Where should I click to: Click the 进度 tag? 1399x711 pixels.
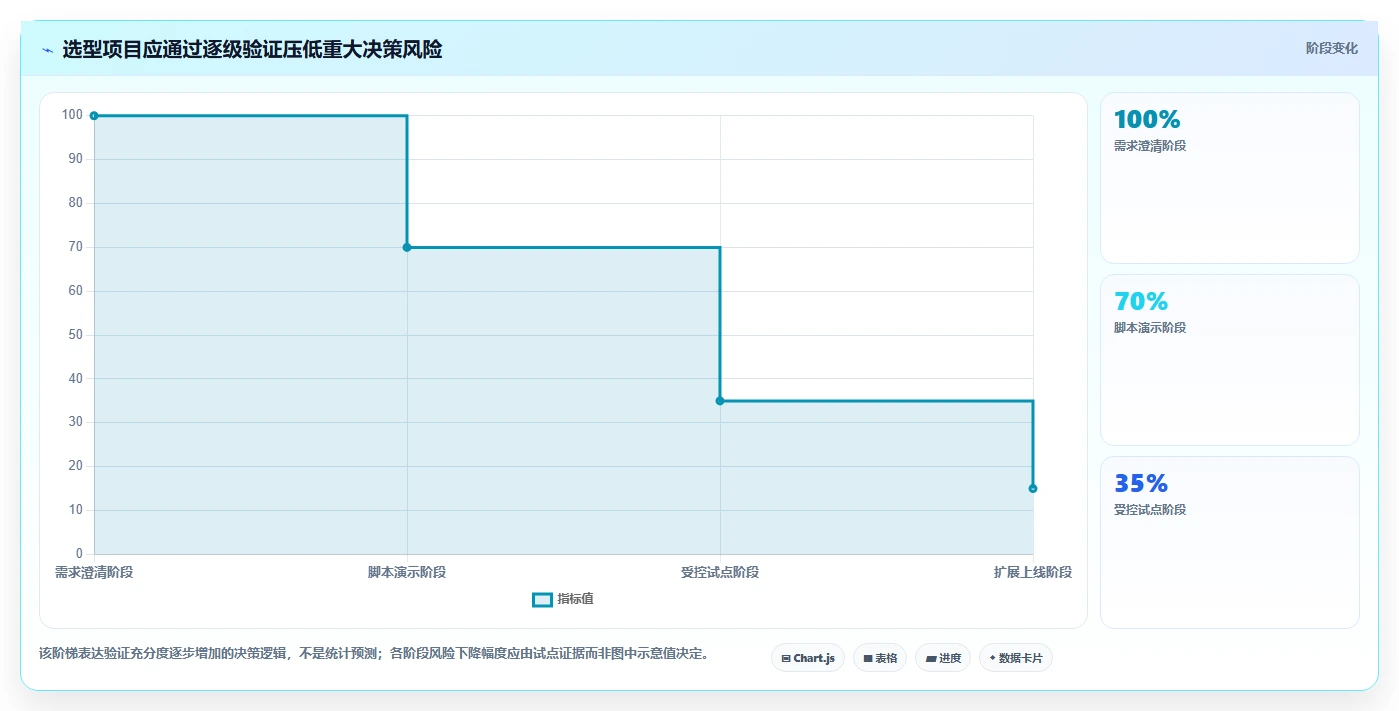(x=943, y=658)
